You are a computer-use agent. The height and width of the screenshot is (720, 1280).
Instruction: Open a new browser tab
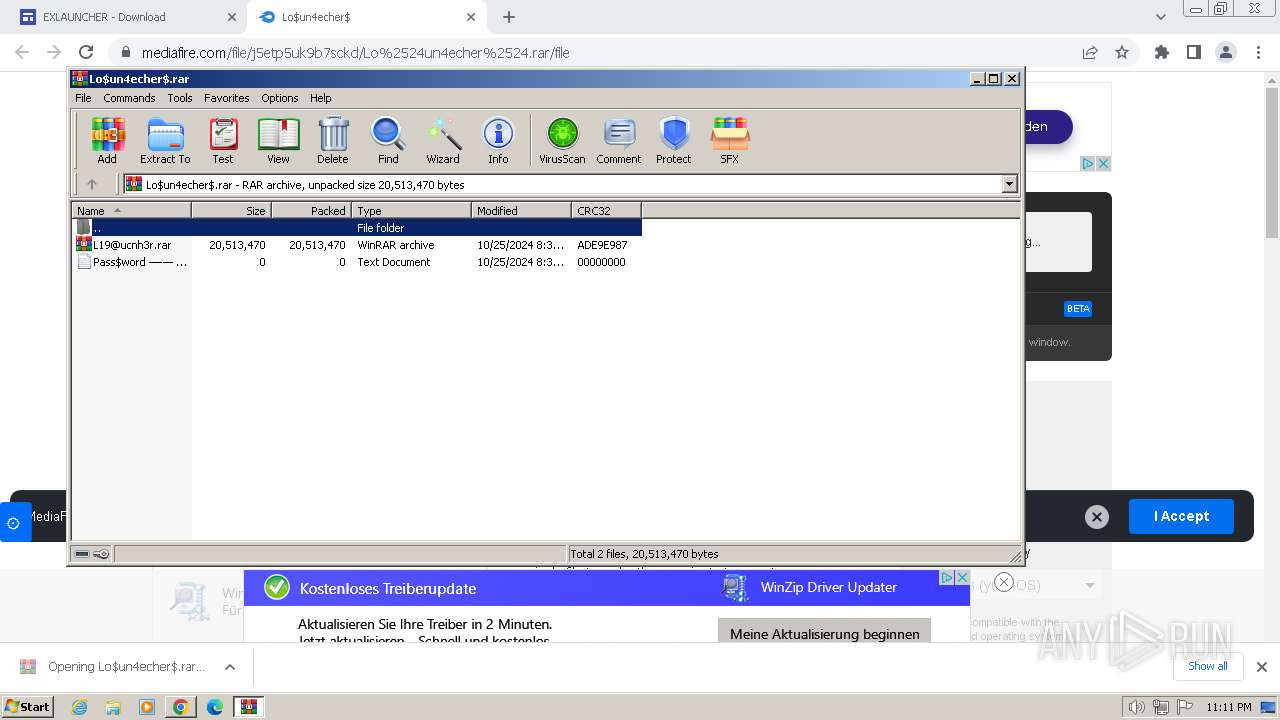[x=509, y=17]
